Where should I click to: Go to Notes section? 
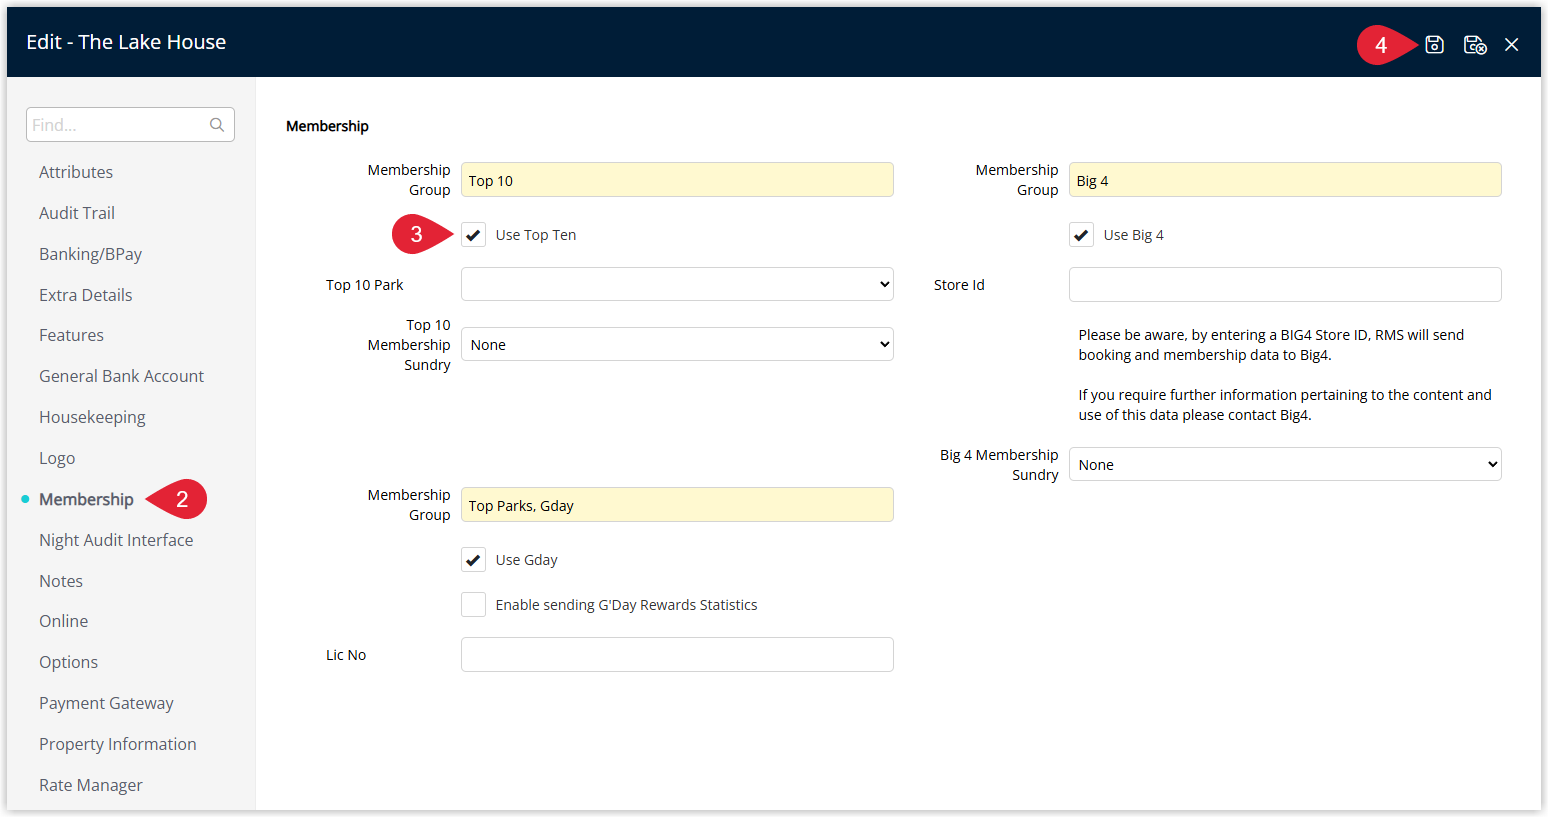pos(61,581)
